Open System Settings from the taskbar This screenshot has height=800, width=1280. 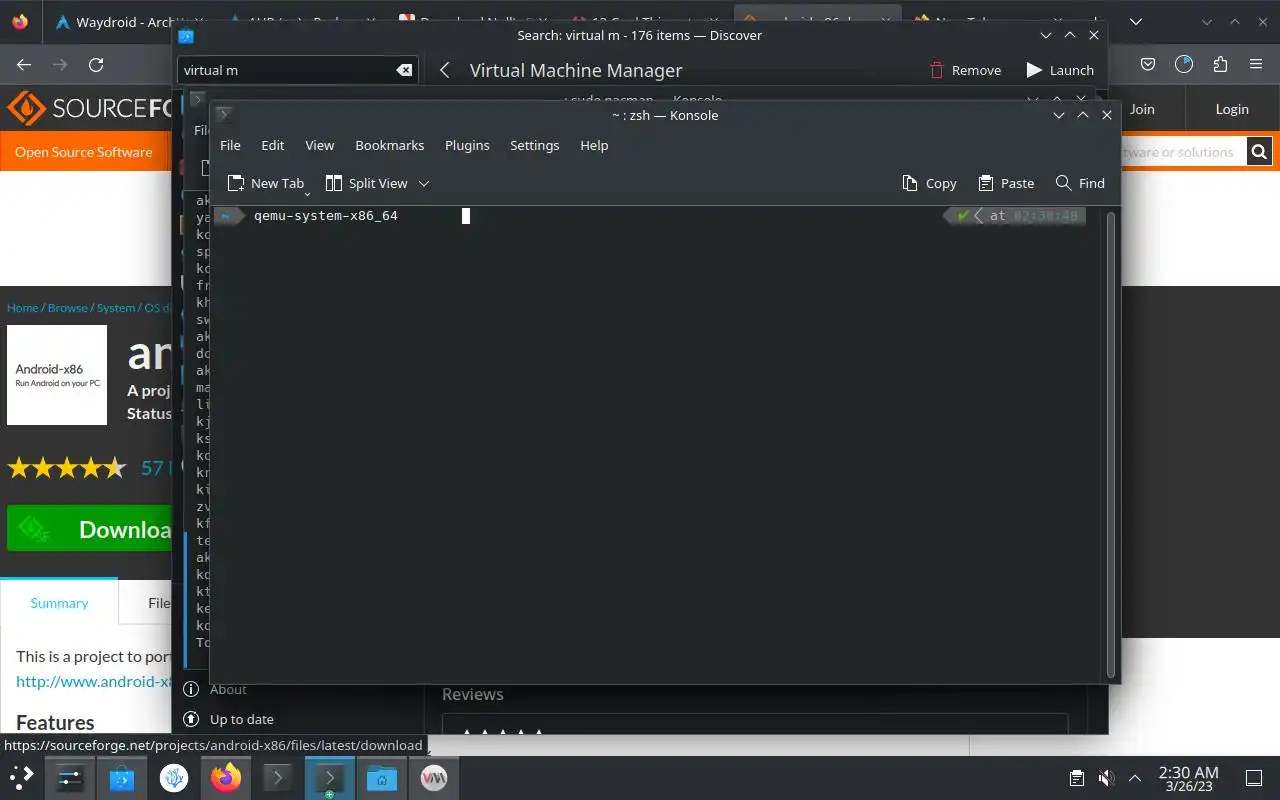tap(69, 777)
